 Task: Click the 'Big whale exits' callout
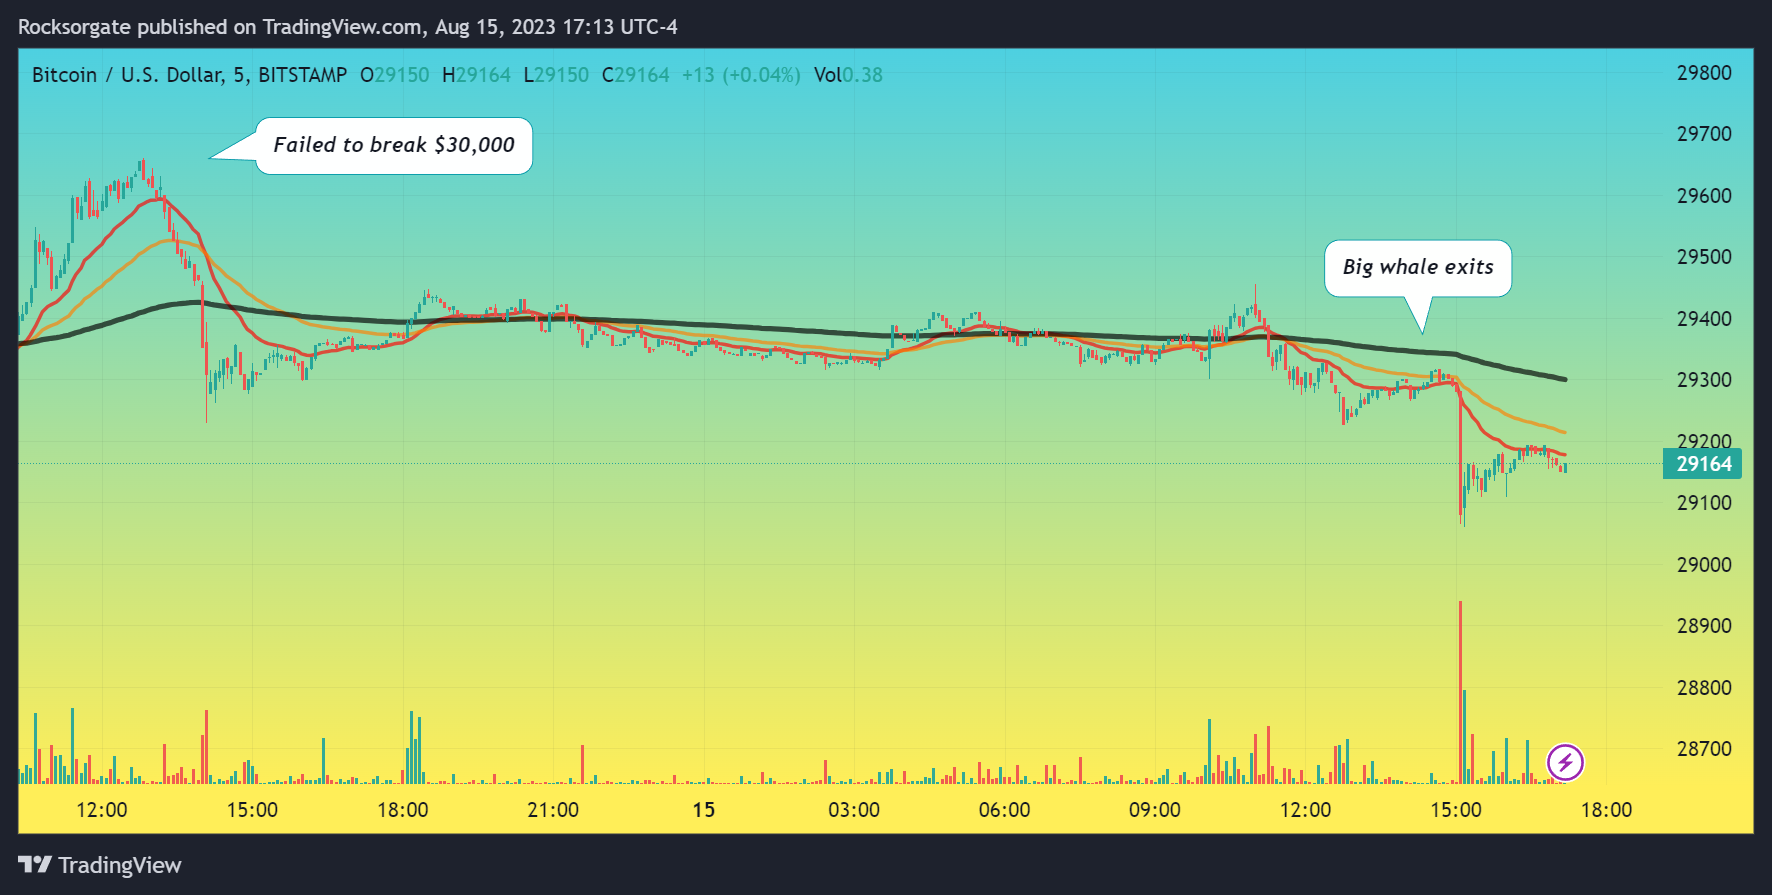1418,268
